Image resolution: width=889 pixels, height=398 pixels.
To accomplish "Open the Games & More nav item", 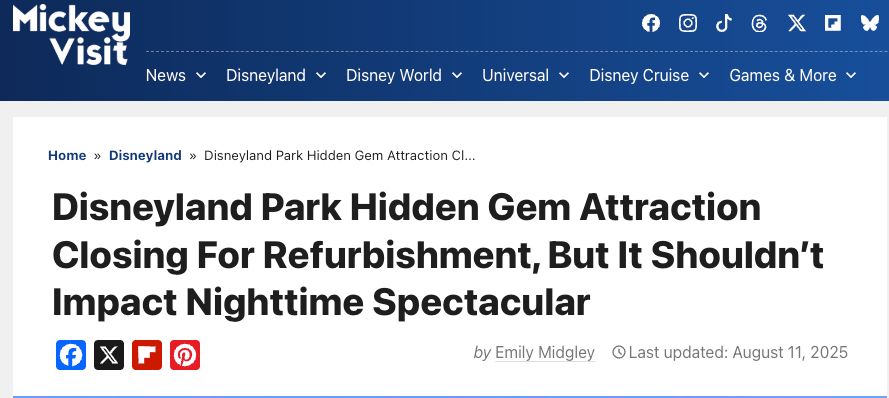I will point(783,75).
